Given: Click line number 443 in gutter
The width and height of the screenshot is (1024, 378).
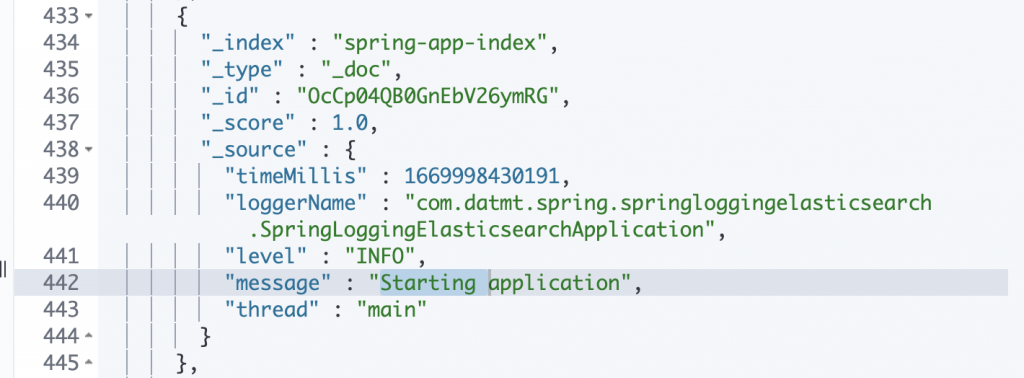Looking at the screenshot, I should (61, 309).
